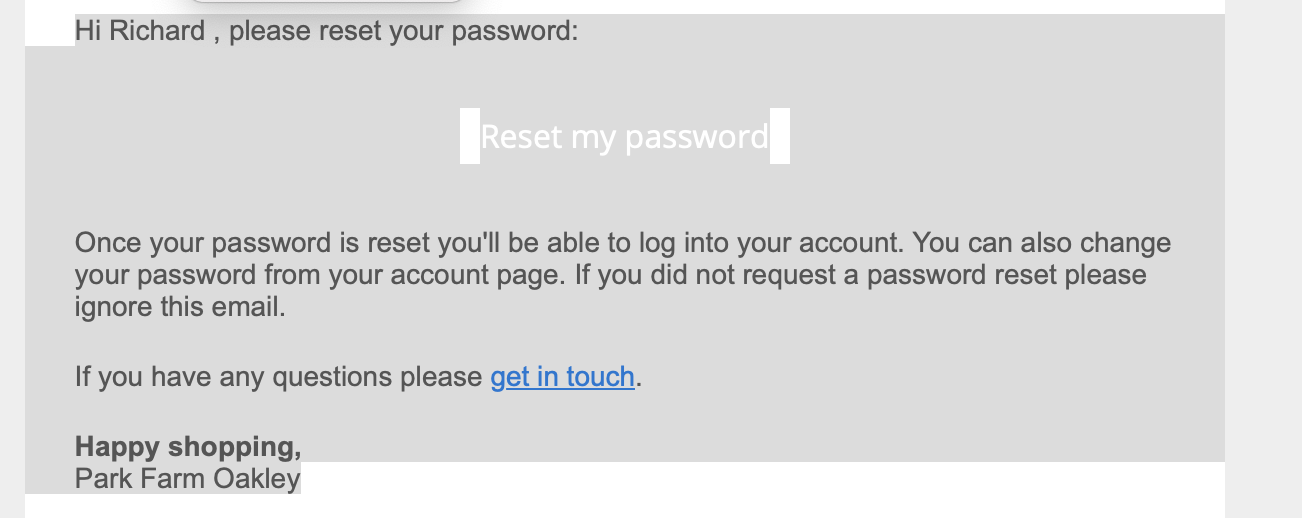Click the name Richard in the greeting

(157, 31)
